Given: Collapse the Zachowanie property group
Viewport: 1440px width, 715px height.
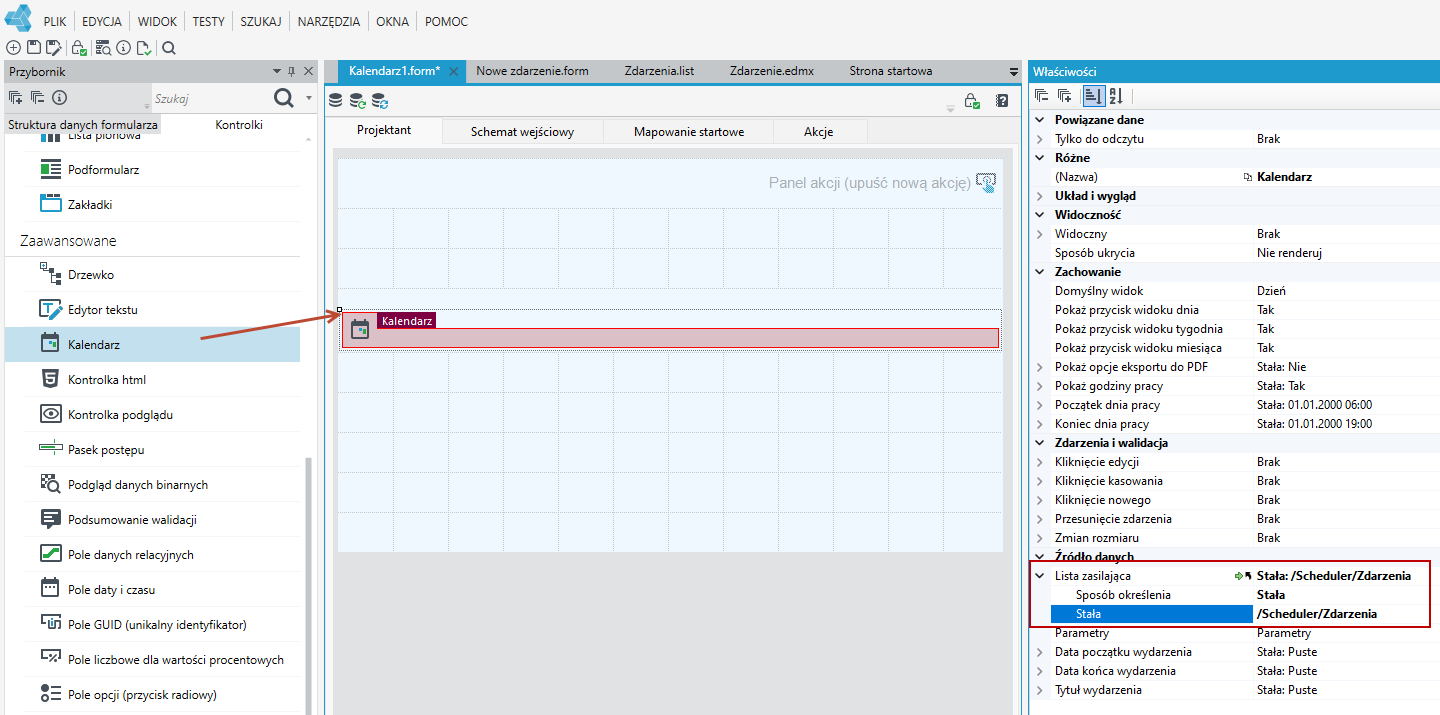Looking at the screenshot, I should tap(1040, 272).
